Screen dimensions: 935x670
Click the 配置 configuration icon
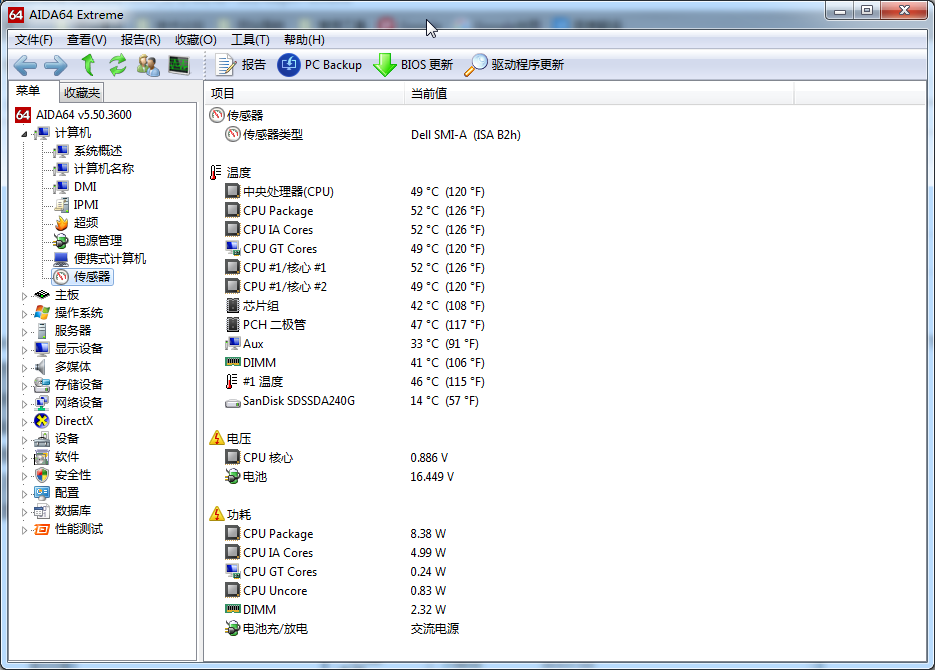click(42, 493)
